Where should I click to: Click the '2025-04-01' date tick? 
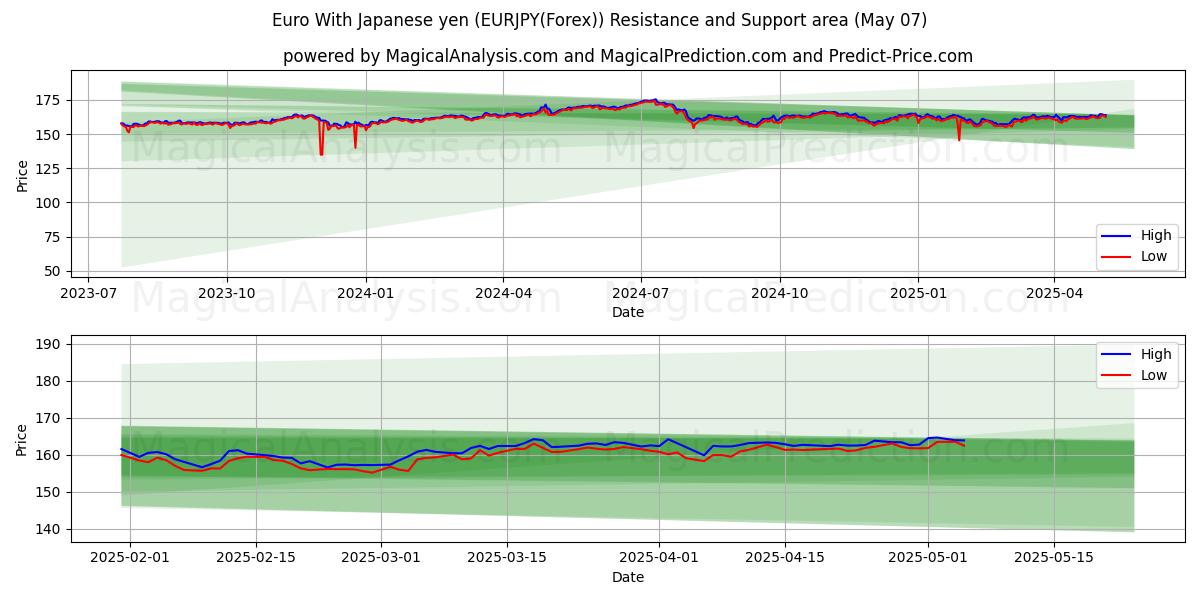pyautogui.click(x=659, y=558)
